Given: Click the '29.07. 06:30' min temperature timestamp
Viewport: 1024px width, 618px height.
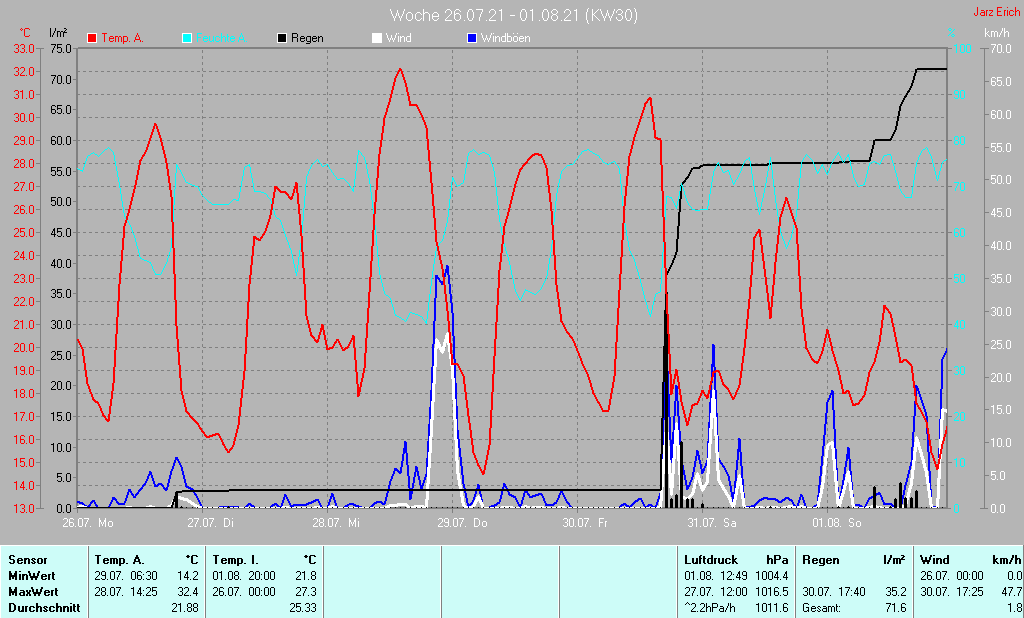Looking at the screenshot, I should tap(126, 576).
